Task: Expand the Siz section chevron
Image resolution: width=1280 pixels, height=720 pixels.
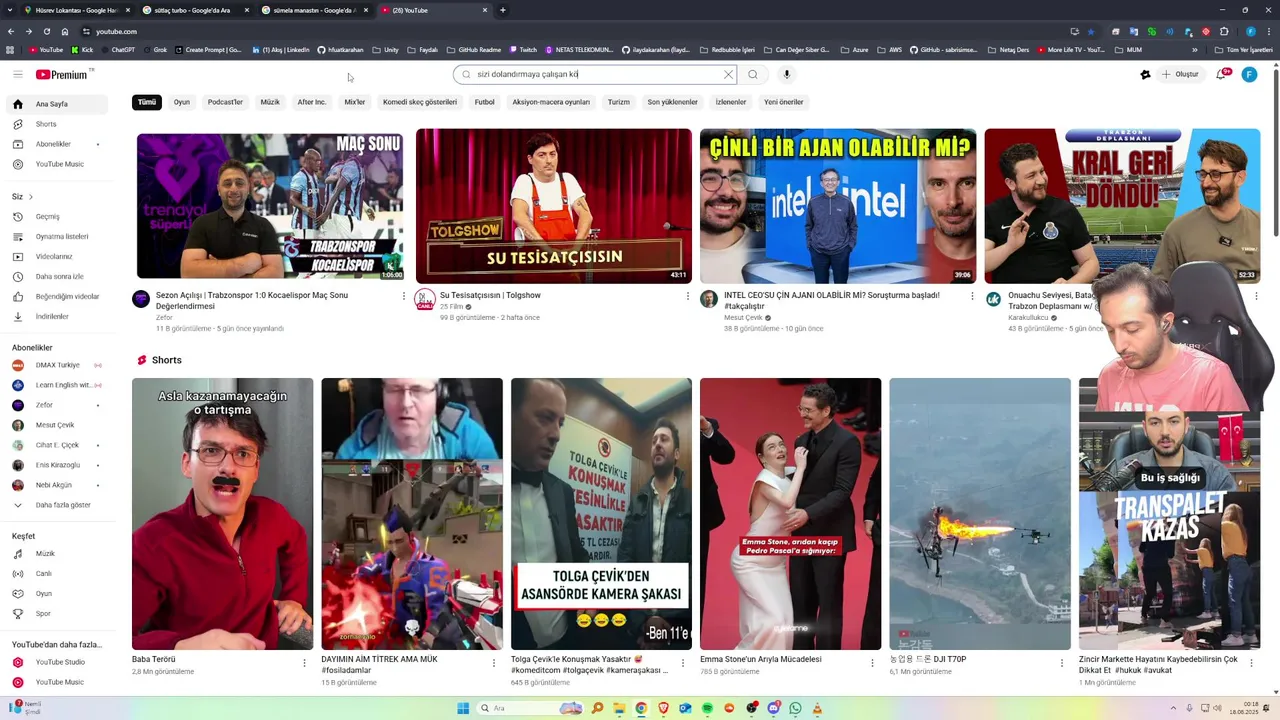Action: [31, 196]
